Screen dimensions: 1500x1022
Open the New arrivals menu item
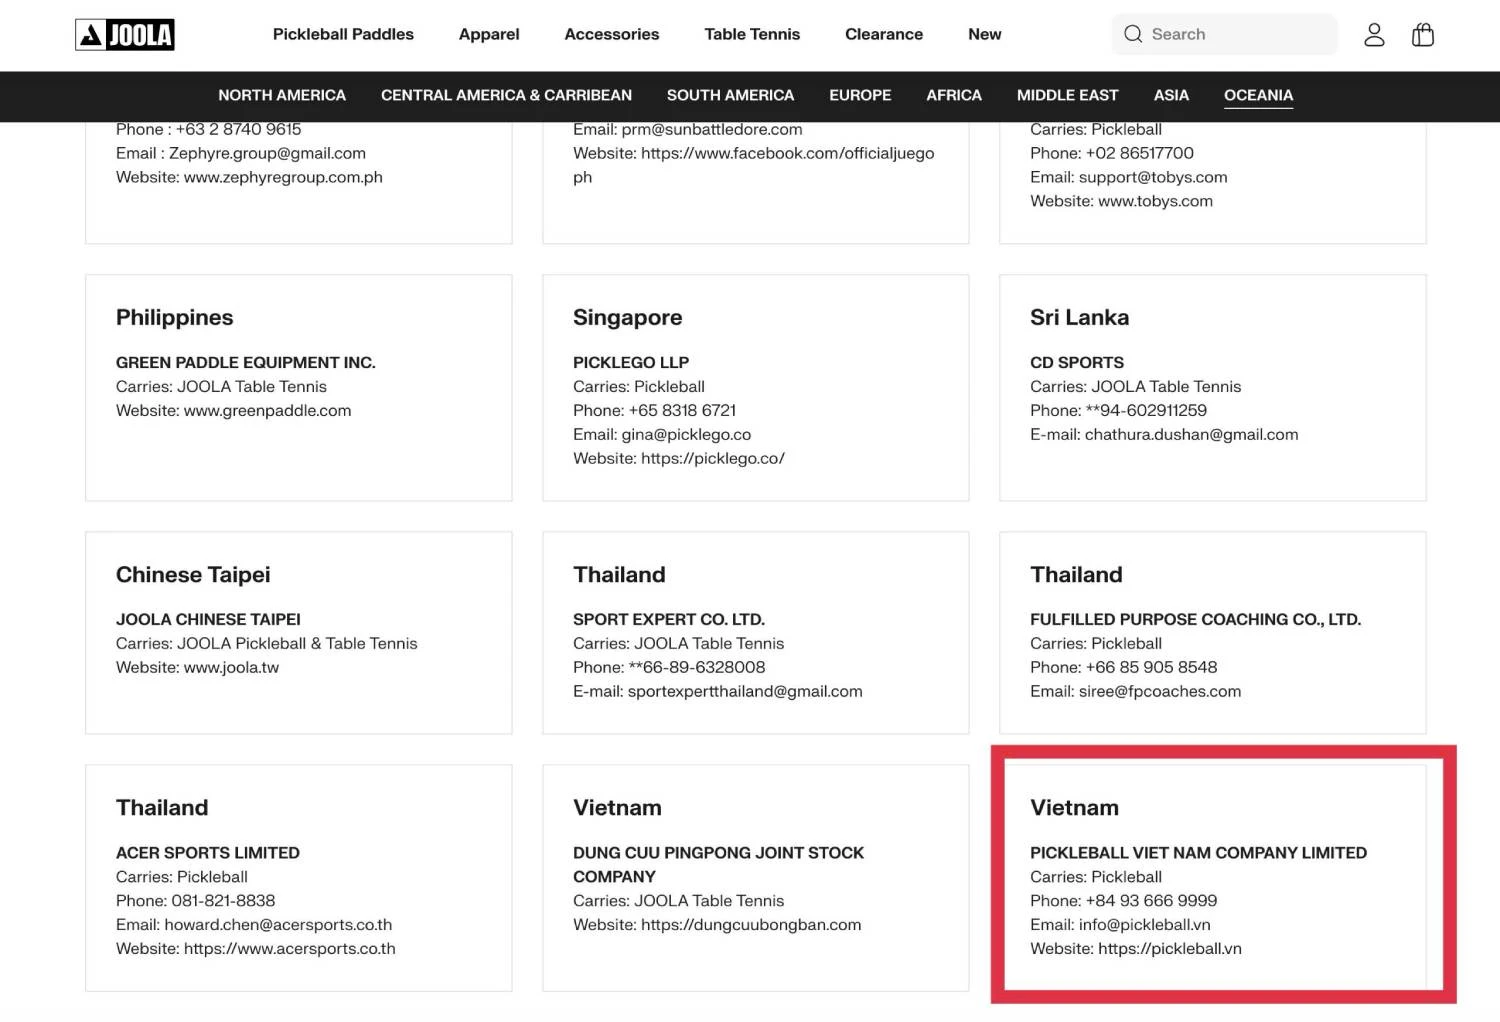click(984, 34)
